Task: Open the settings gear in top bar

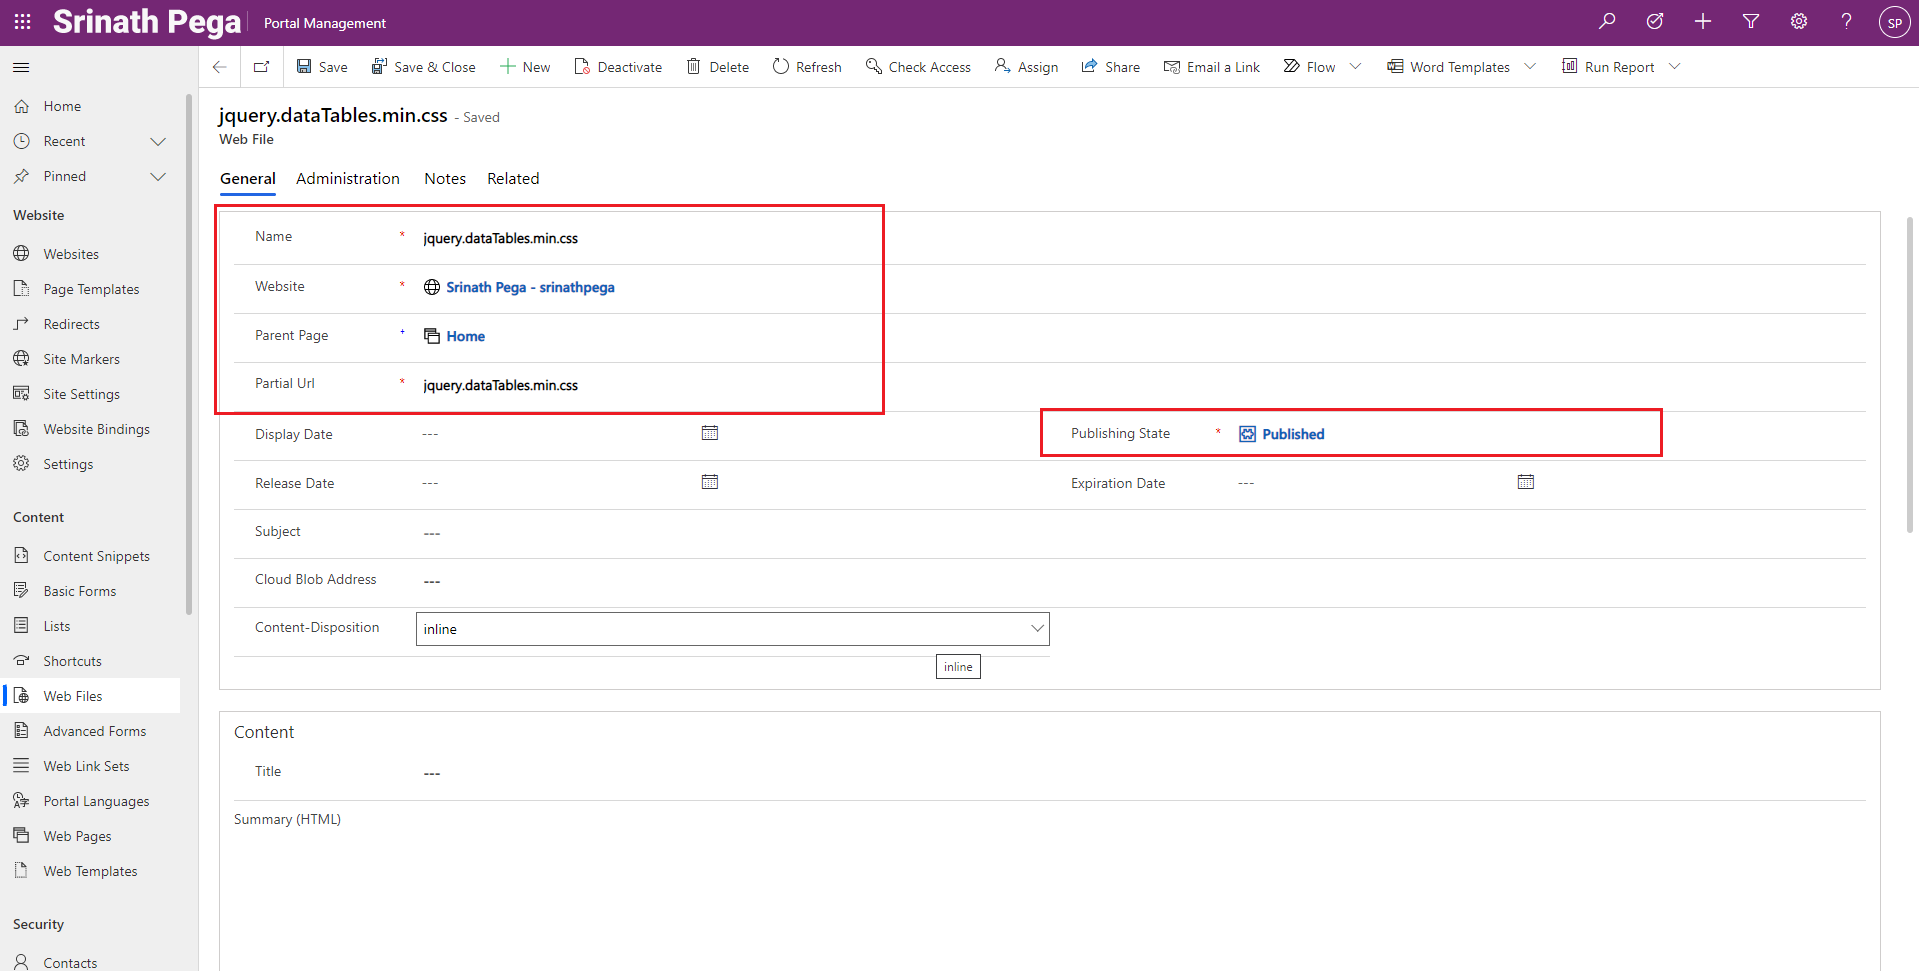Action: [1799, 21]
